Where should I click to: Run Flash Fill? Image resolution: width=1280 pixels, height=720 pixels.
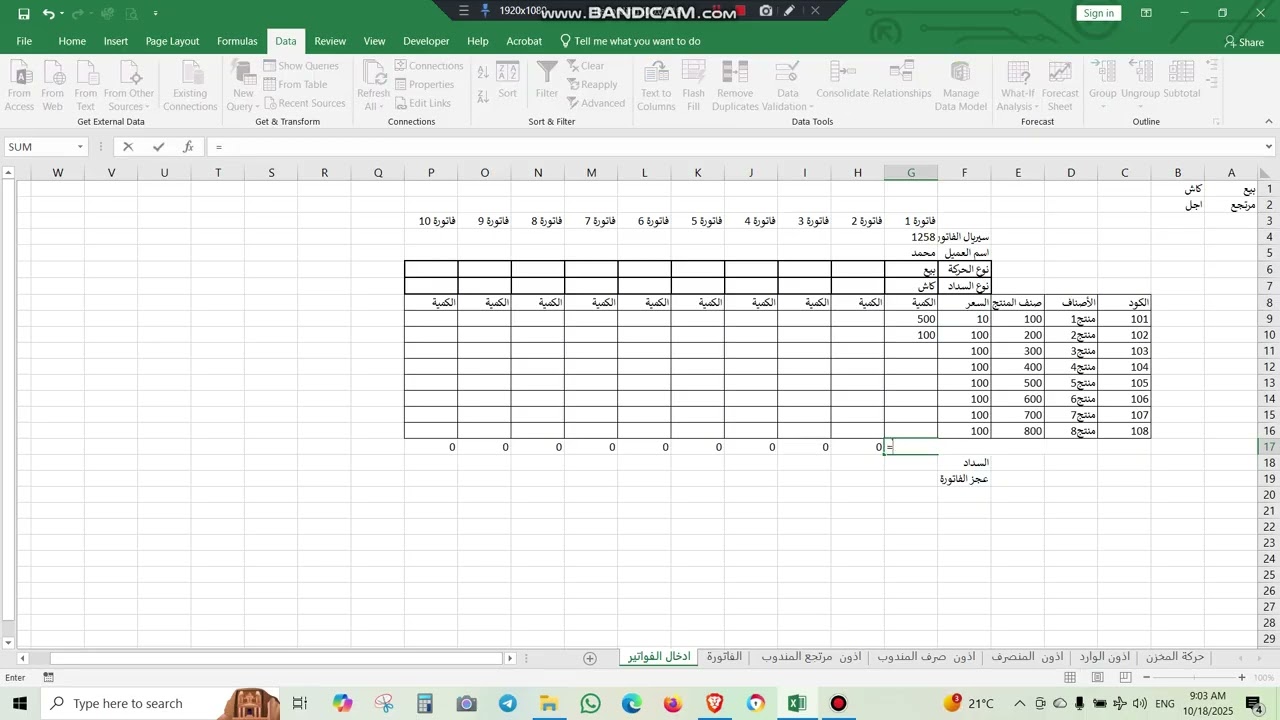coord(694,87)
